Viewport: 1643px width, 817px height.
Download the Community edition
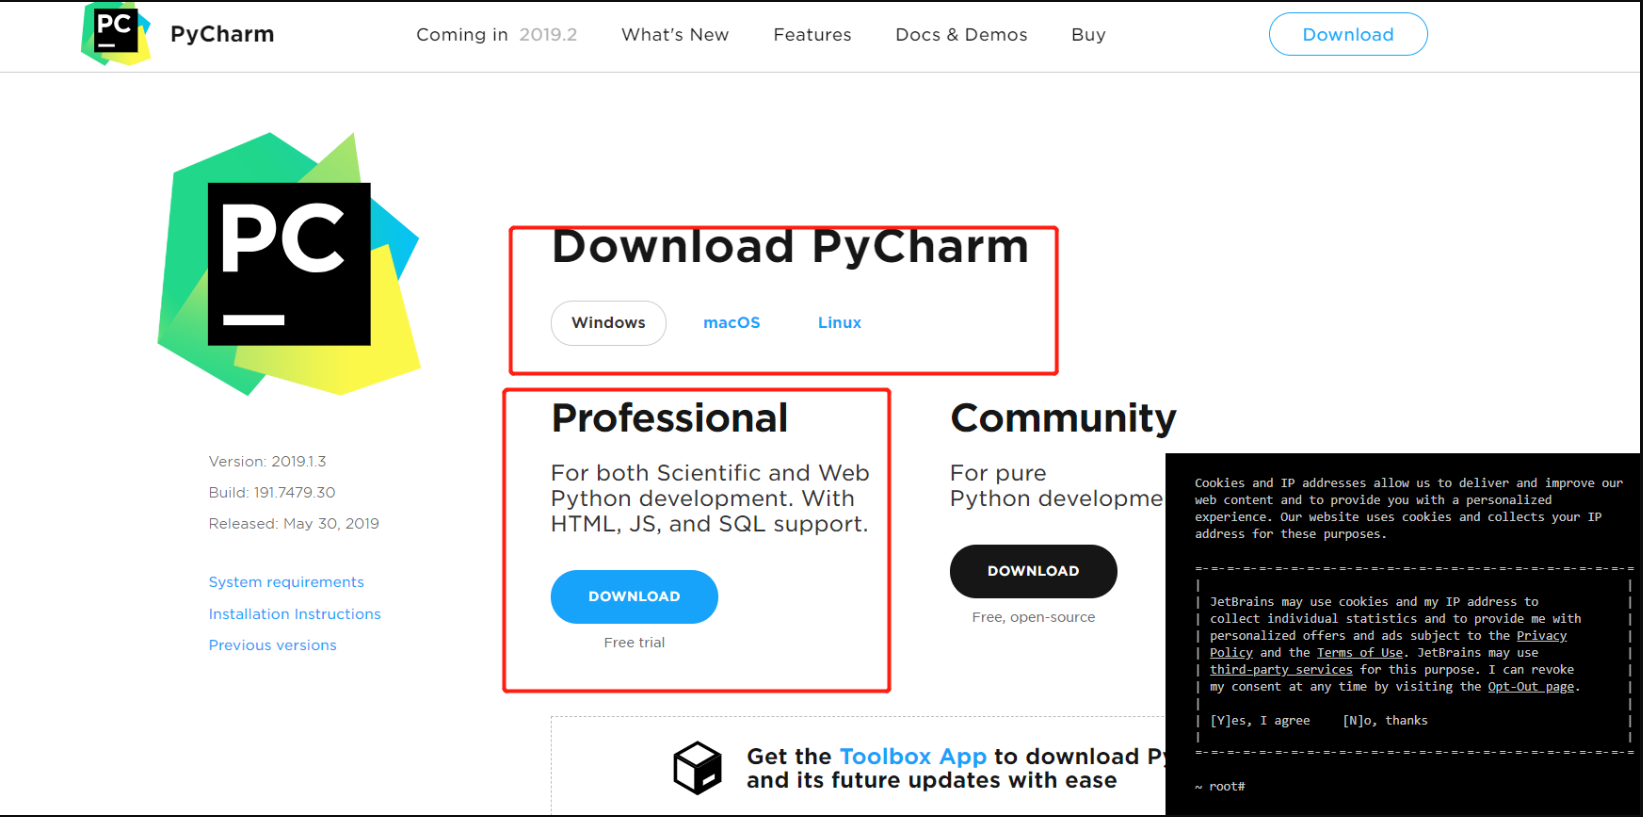[1033, 571]
